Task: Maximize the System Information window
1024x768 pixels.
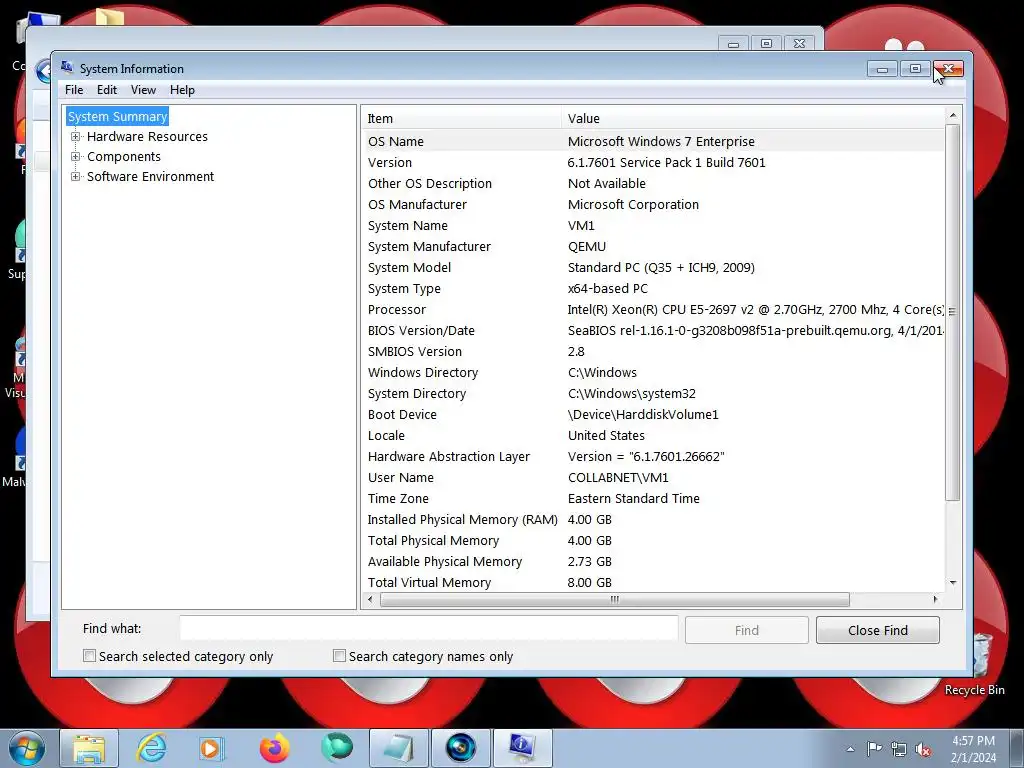Action: (x=915, y=69)
